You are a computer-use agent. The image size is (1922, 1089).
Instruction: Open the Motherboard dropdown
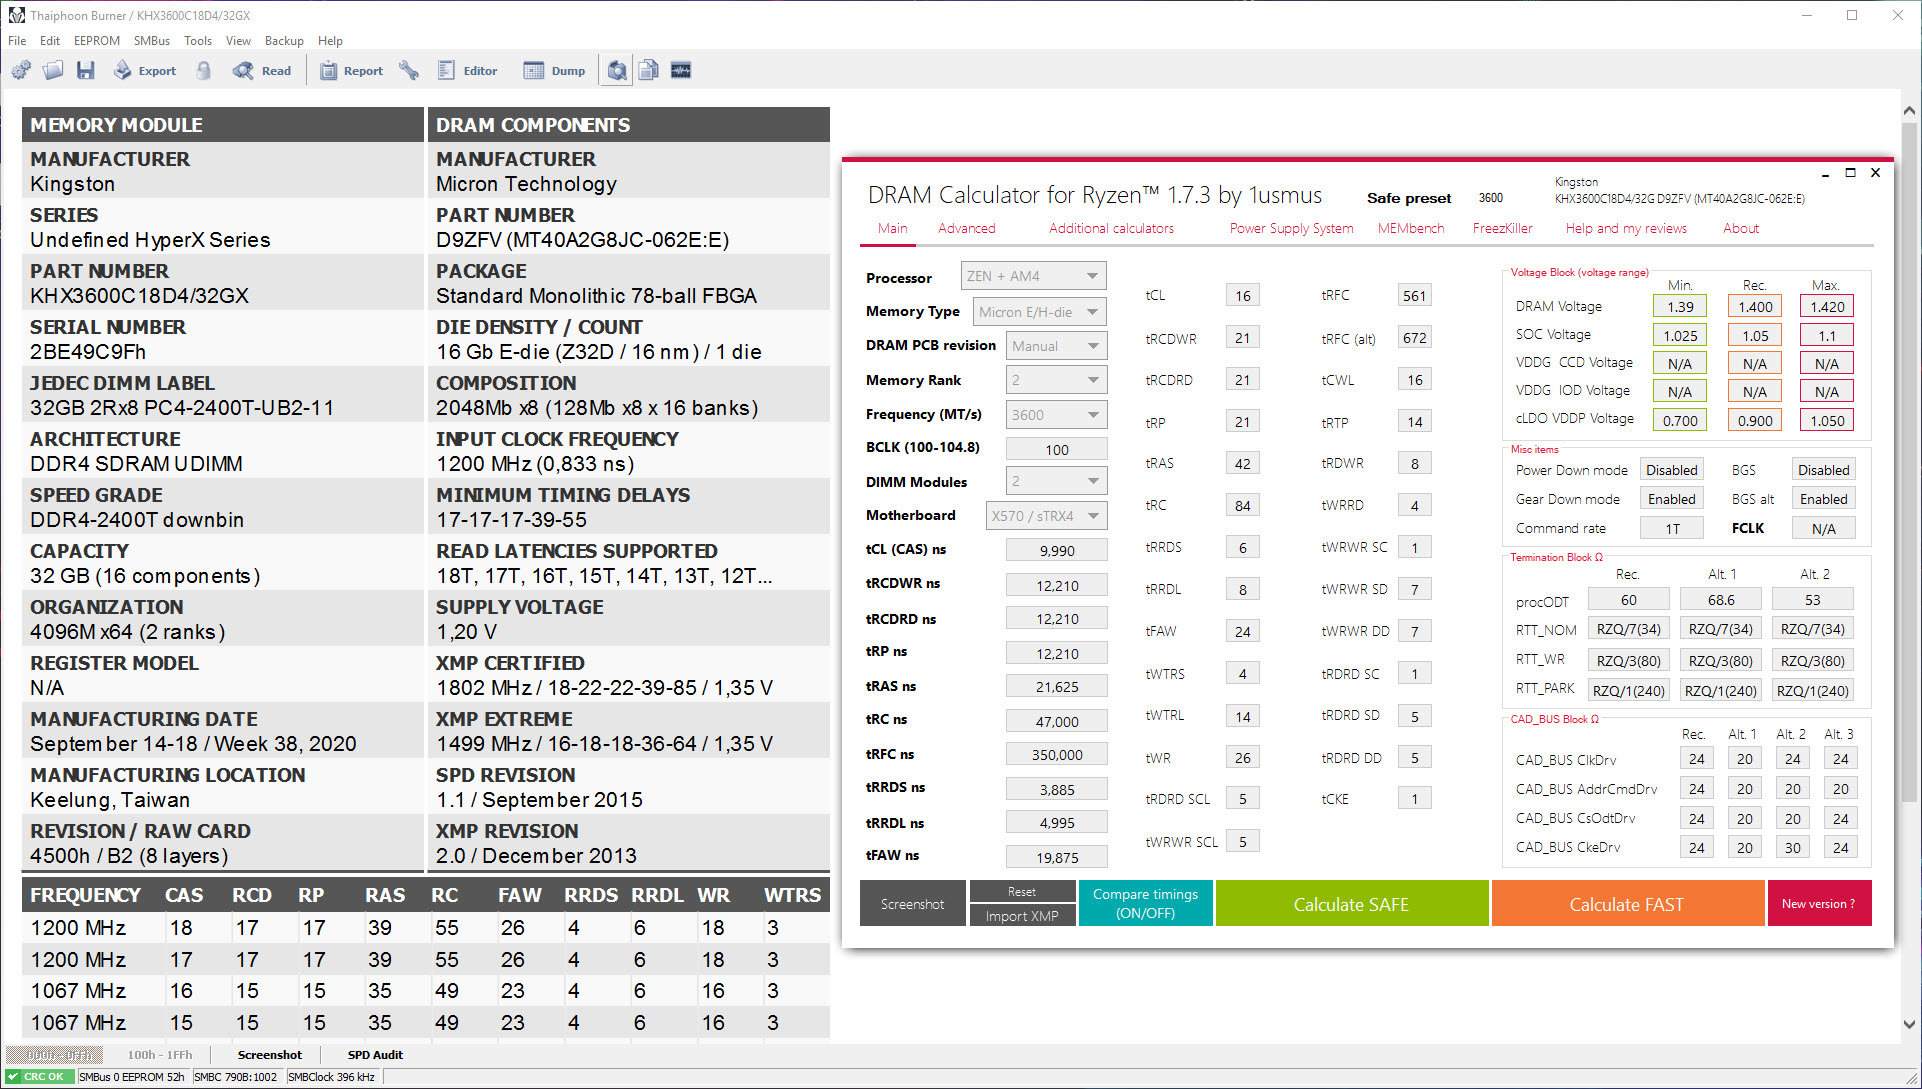tap(1046, 516)
